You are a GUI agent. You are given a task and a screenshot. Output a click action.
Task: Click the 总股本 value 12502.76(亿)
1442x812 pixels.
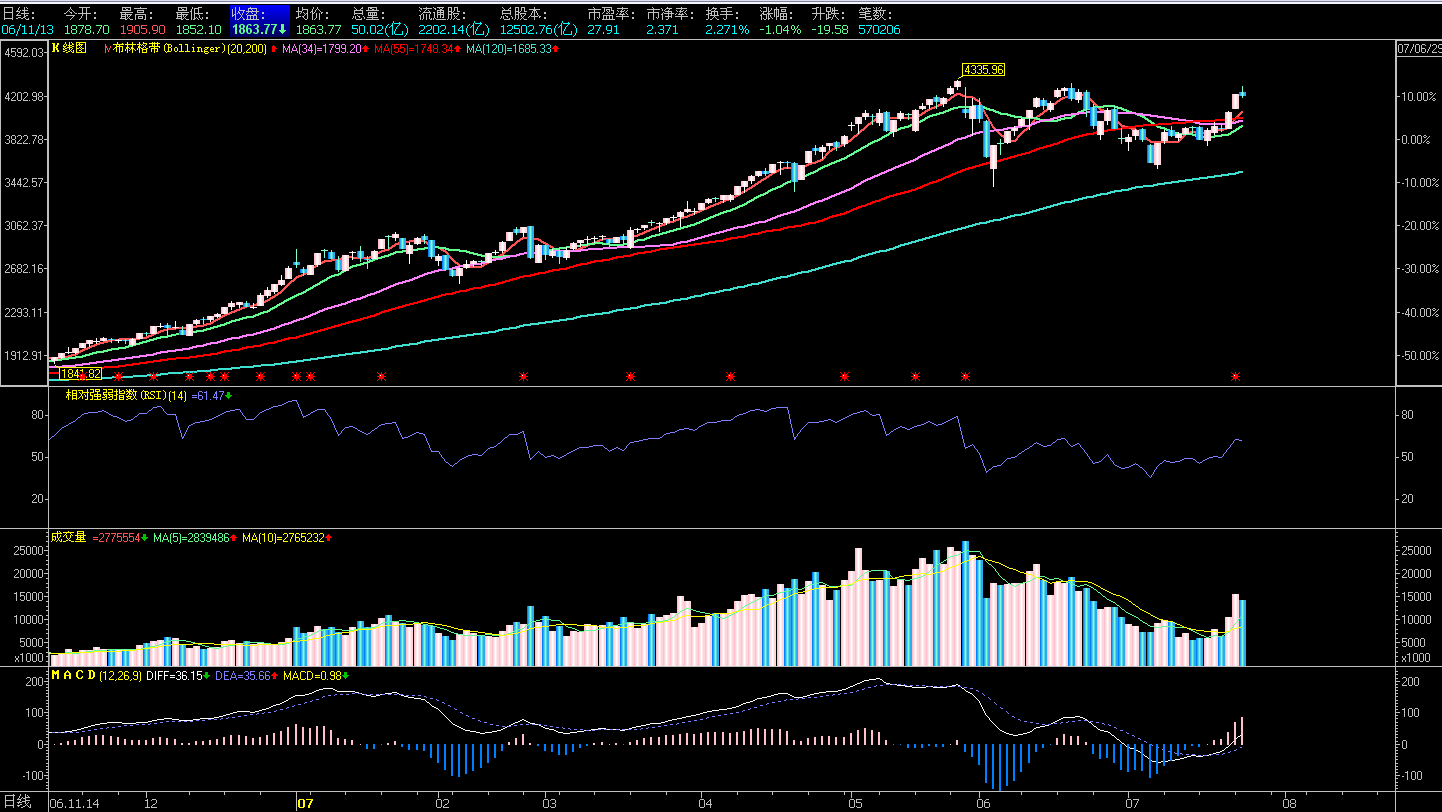[540, 30]
